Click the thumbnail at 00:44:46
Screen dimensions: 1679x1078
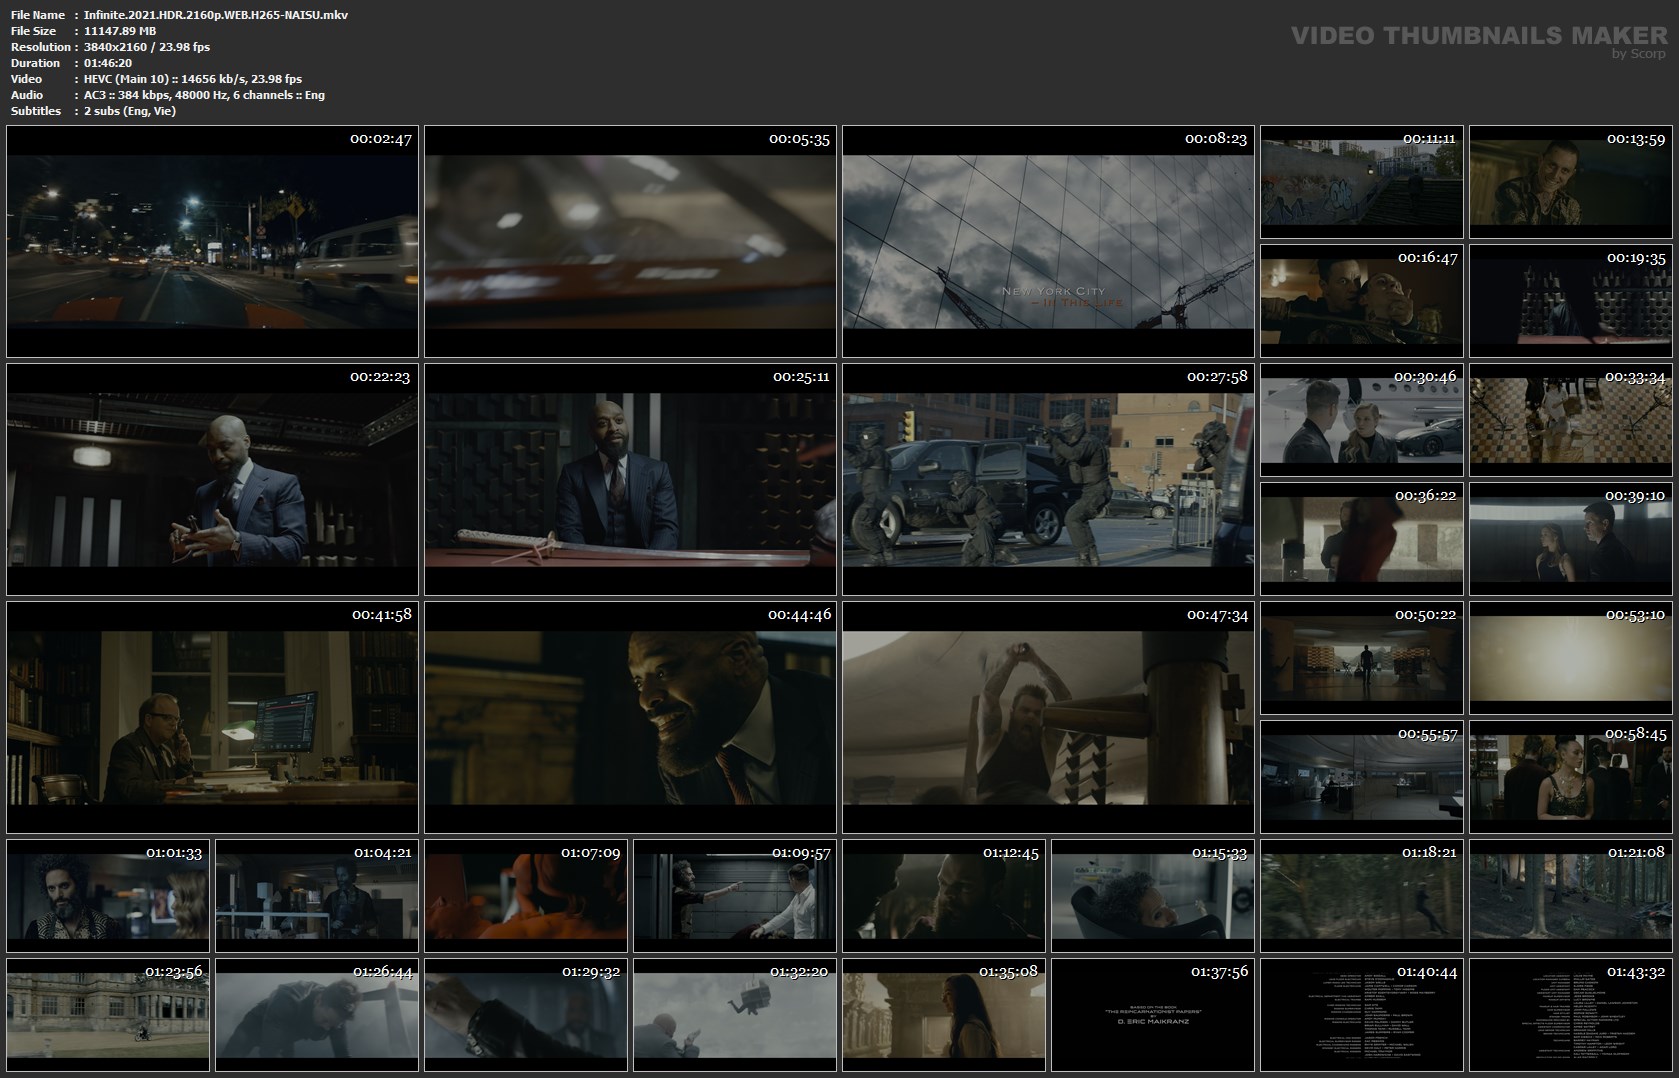click(630, 718)
